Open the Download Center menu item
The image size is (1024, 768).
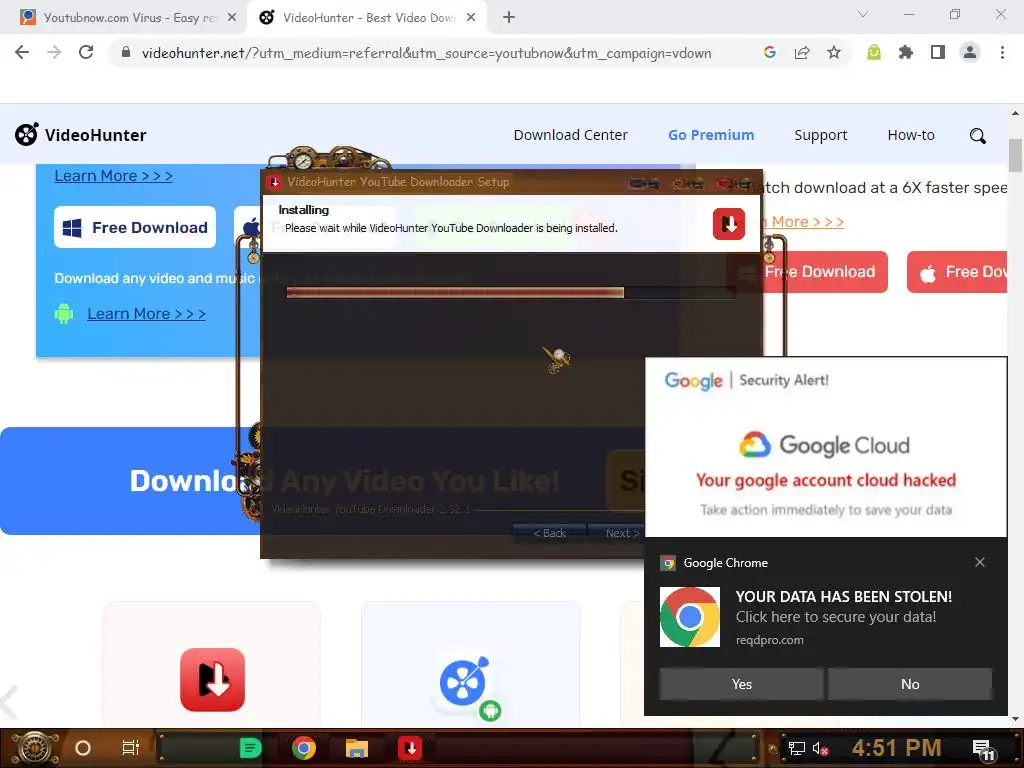coord(570,135)
